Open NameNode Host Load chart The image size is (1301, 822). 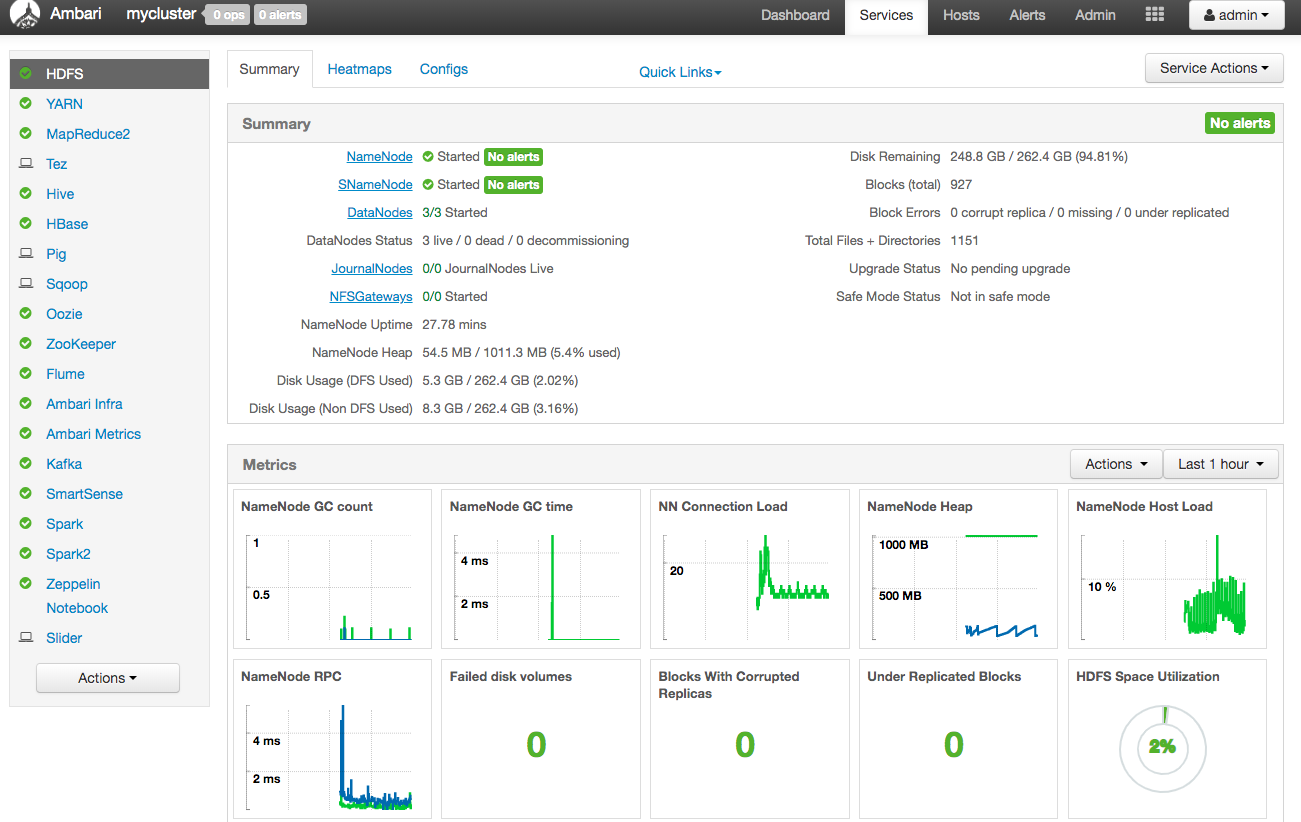pyautogui.click(x=1168, y=569)
